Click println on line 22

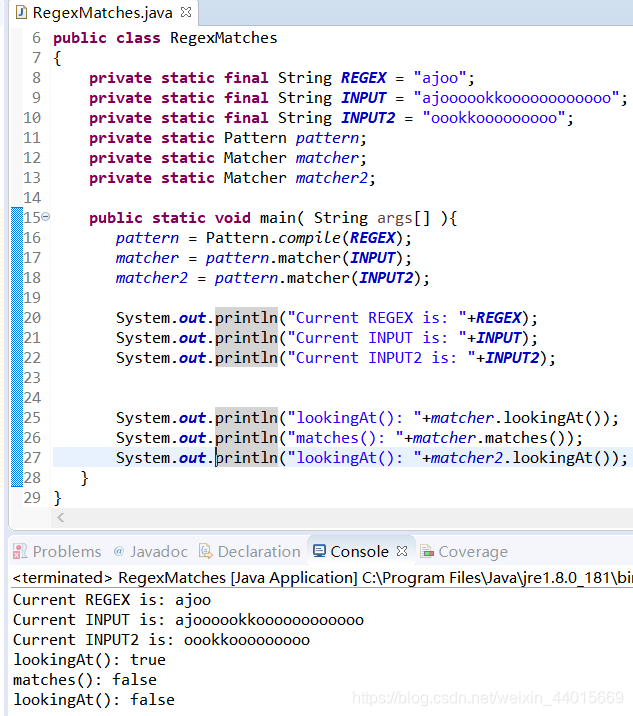(x=246, y=358)
